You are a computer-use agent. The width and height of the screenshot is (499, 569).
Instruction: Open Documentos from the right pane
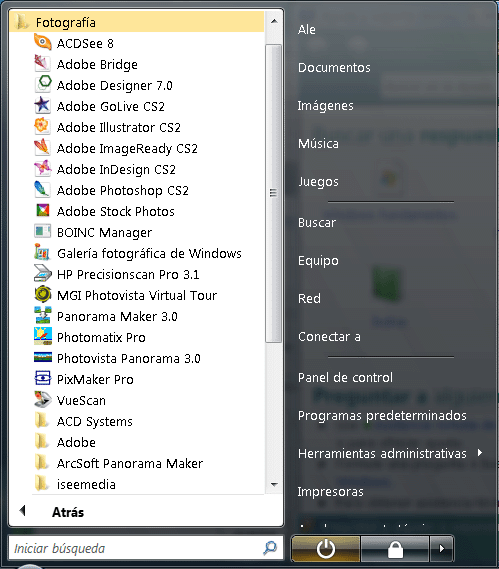point(334,68)
